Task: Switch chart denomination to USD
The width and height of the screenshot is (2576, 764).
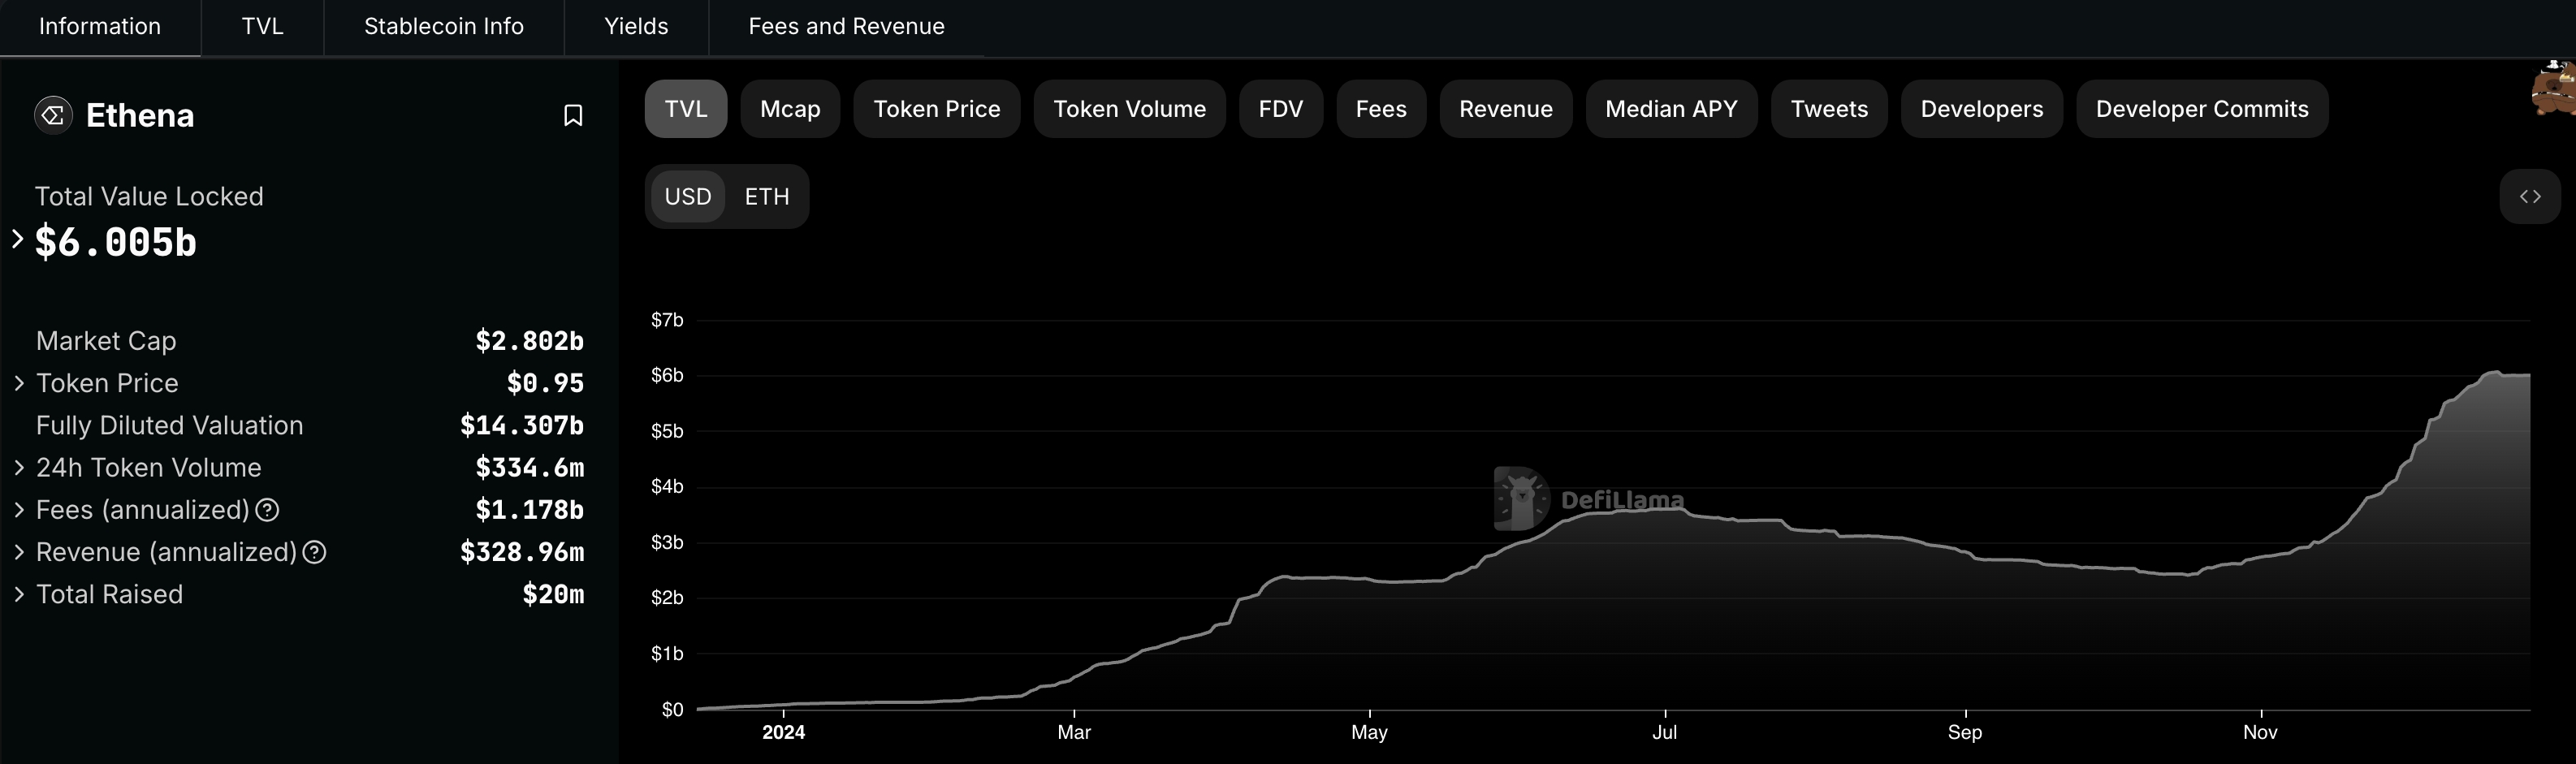Action: pyautogui.click(x=688, y=196)
